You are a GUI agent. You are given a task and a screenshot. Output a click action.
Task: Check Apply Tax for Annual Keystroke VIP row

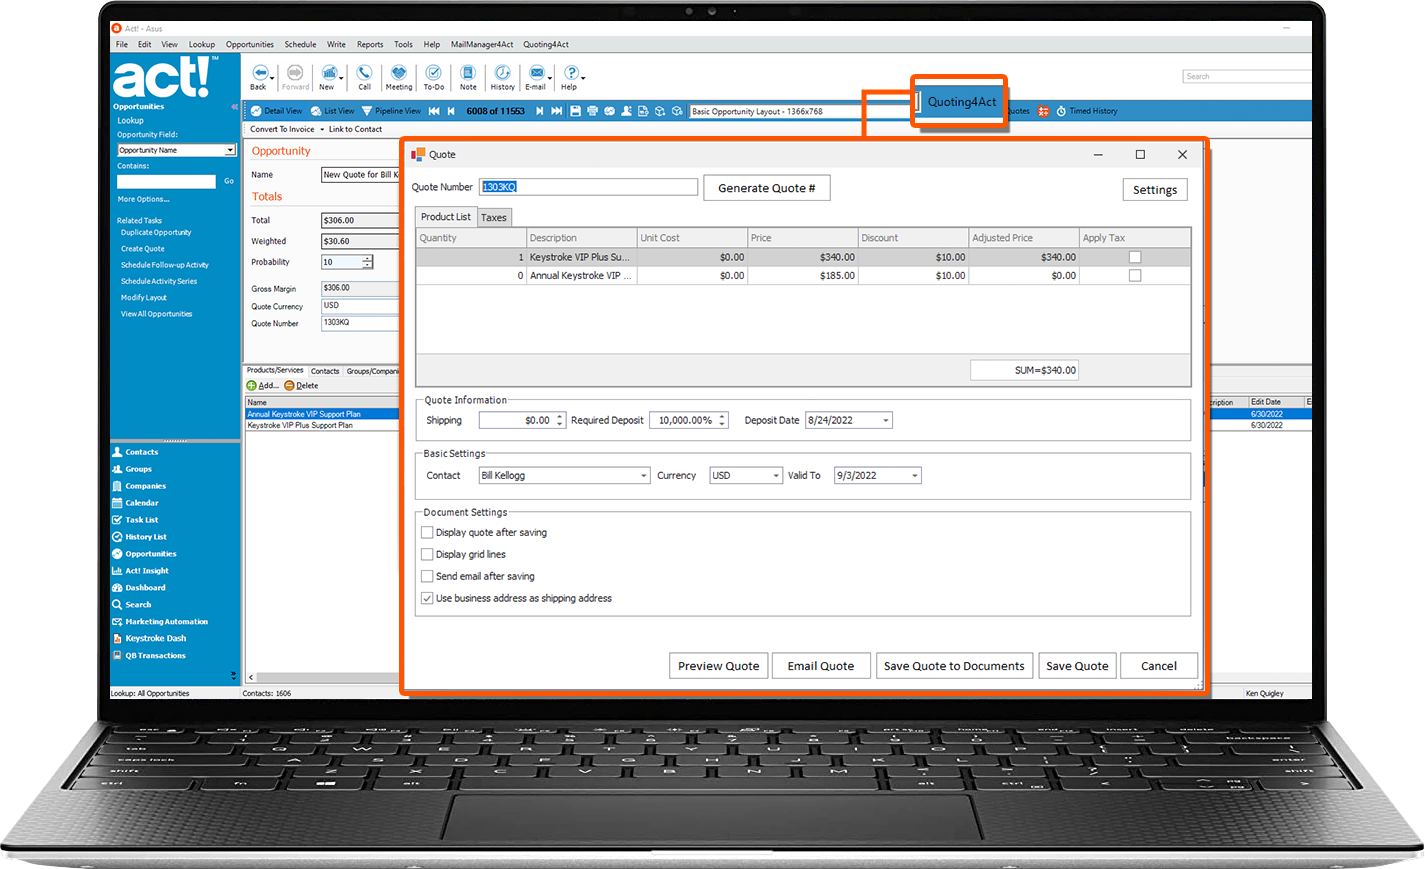coord(1135,275)
